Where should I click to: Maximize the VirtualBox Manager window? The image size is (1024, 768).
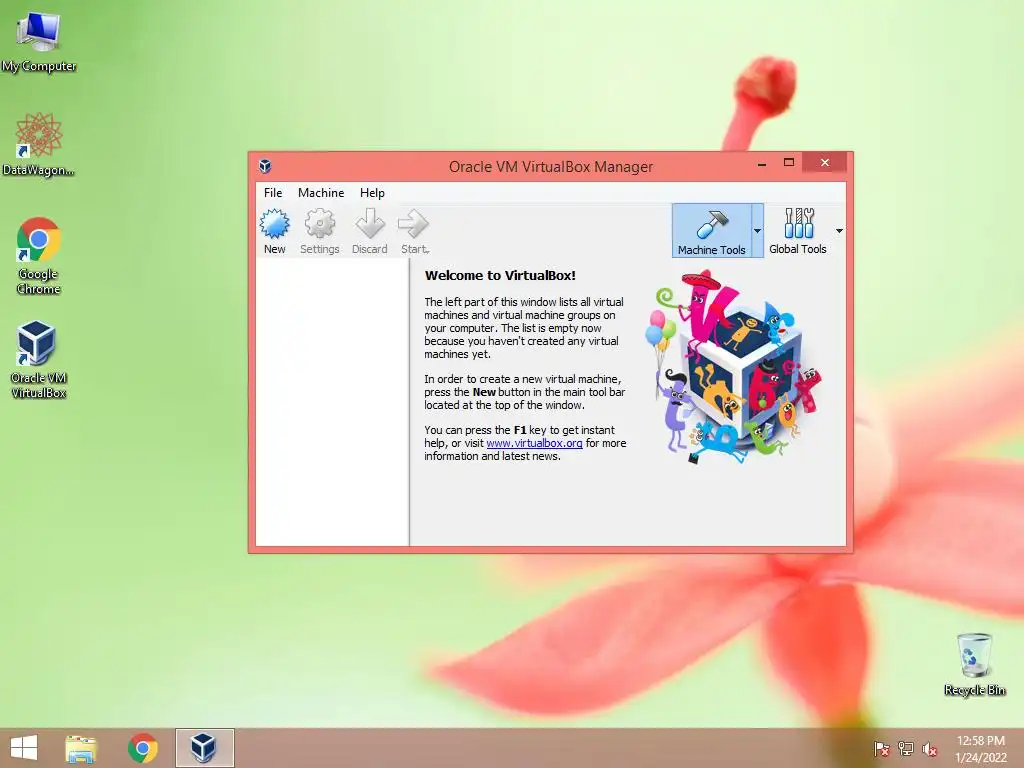tap(789, 163)
